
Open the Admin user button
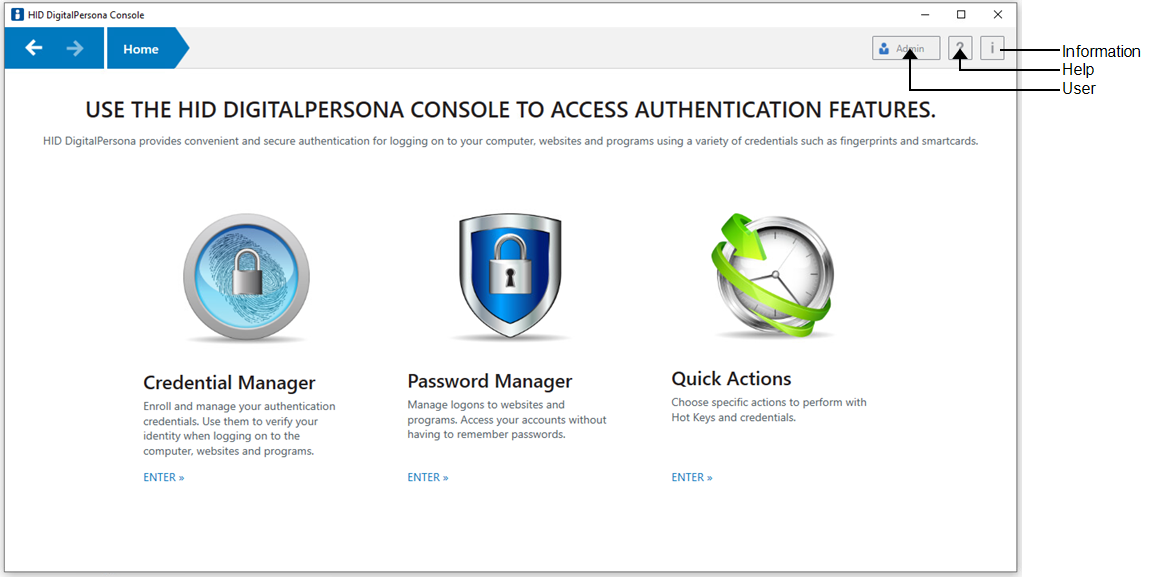point(906,48)
